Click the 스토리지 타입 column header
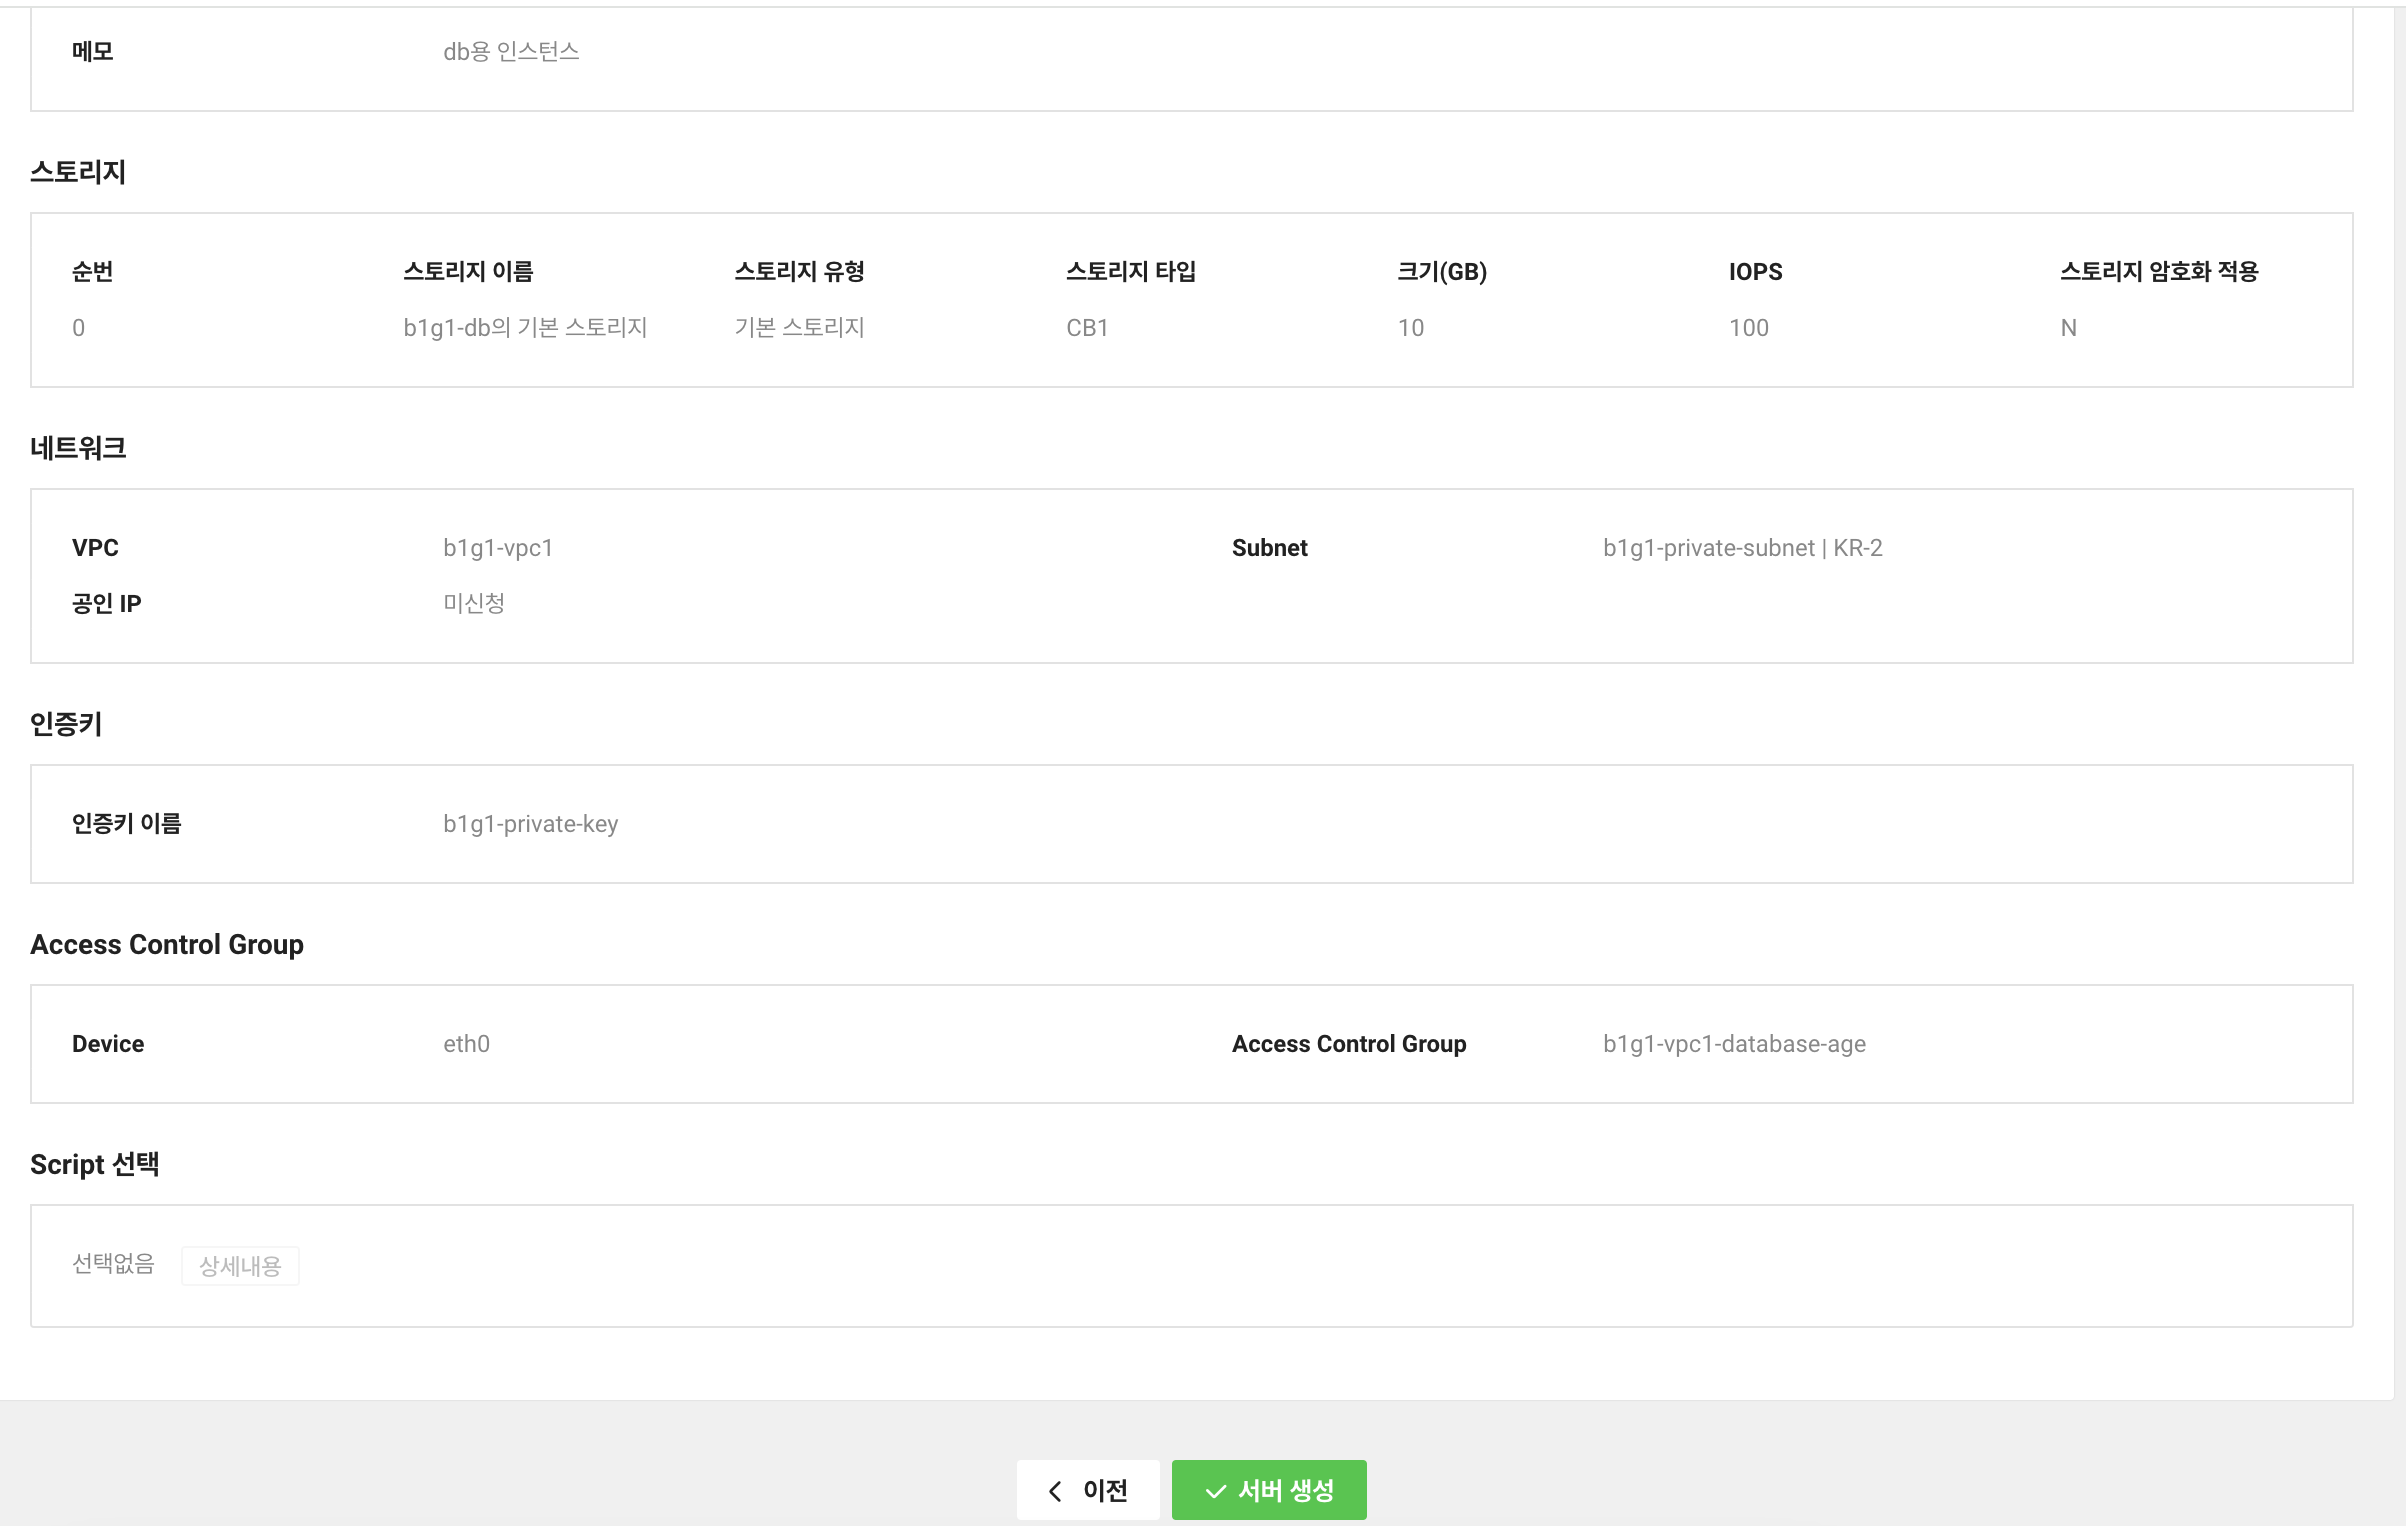This screenshot has height=1526, width=2406. coord(1131,272)
